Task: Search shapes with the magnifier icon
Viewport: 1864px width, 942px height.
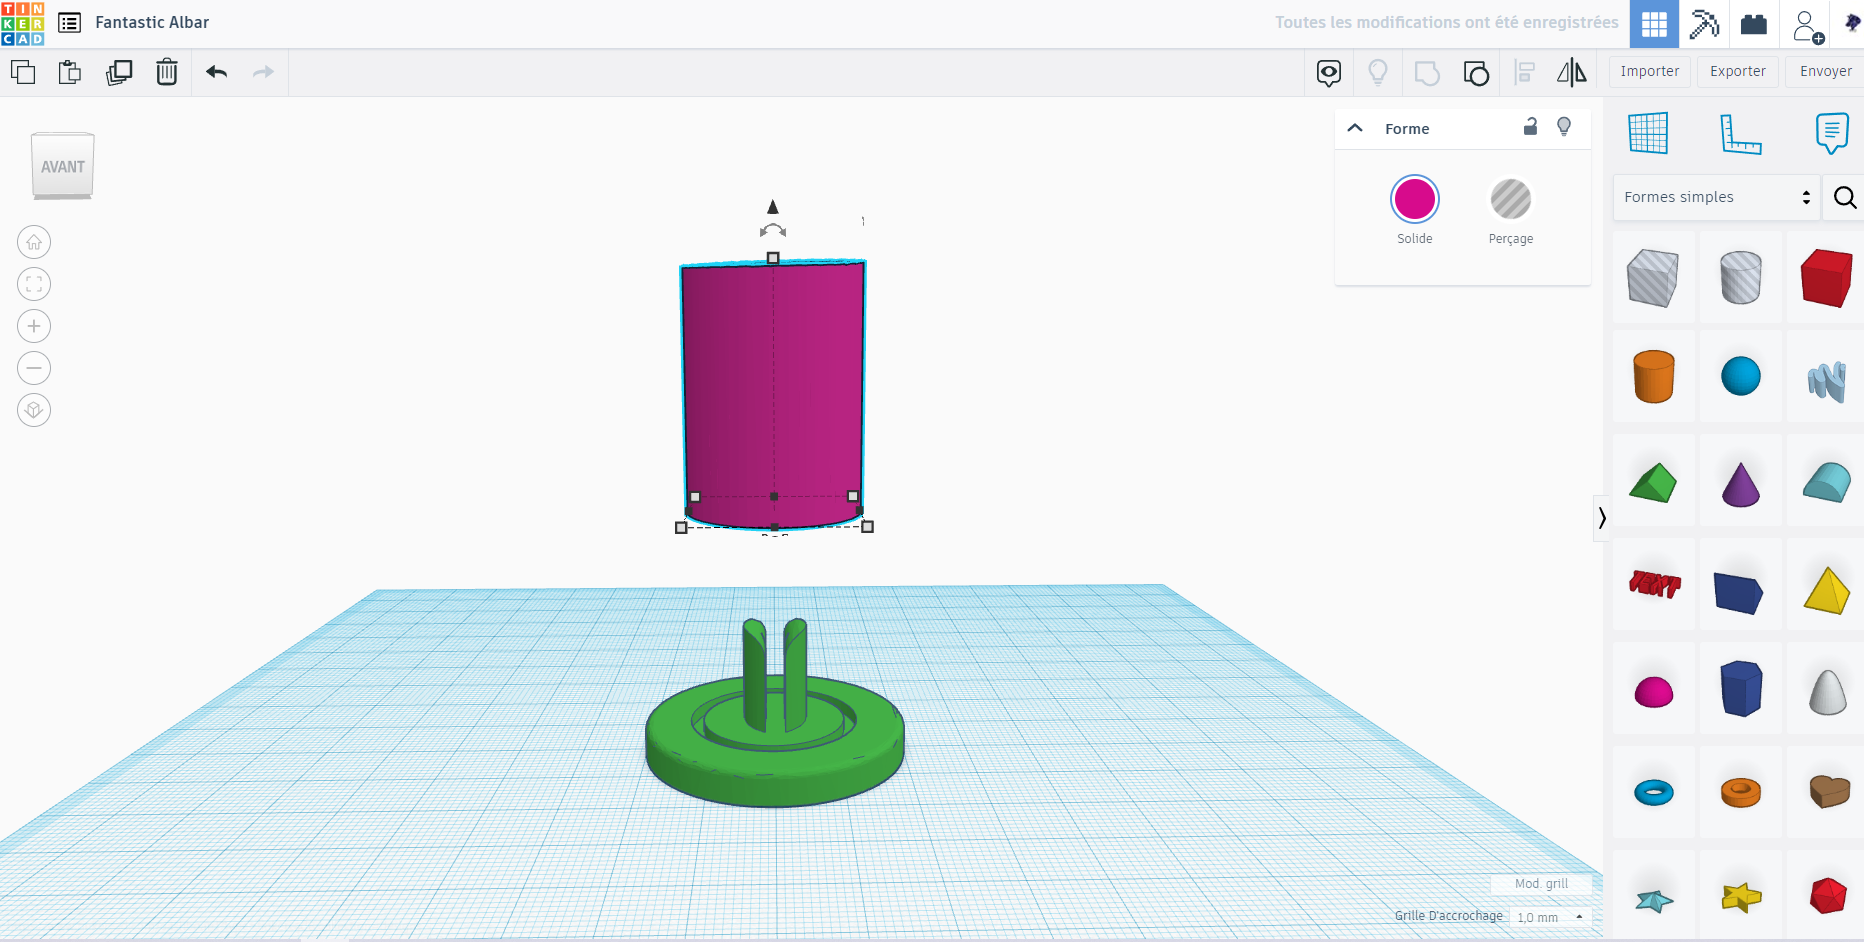Action: click(1845, 198)
